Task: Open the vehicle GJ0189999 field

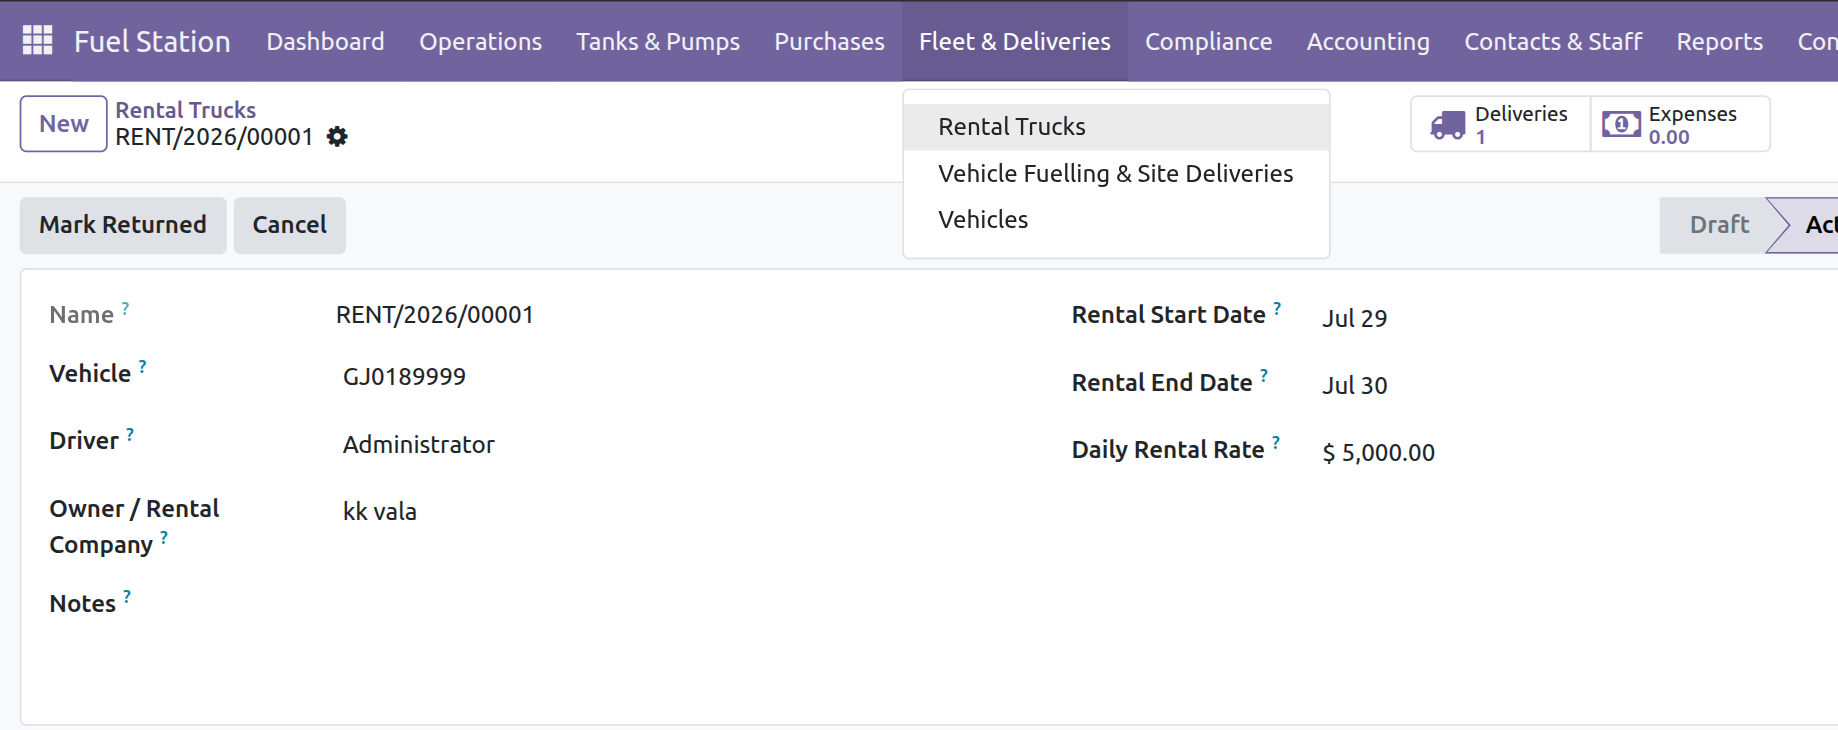Action: [x=404, y=377]
